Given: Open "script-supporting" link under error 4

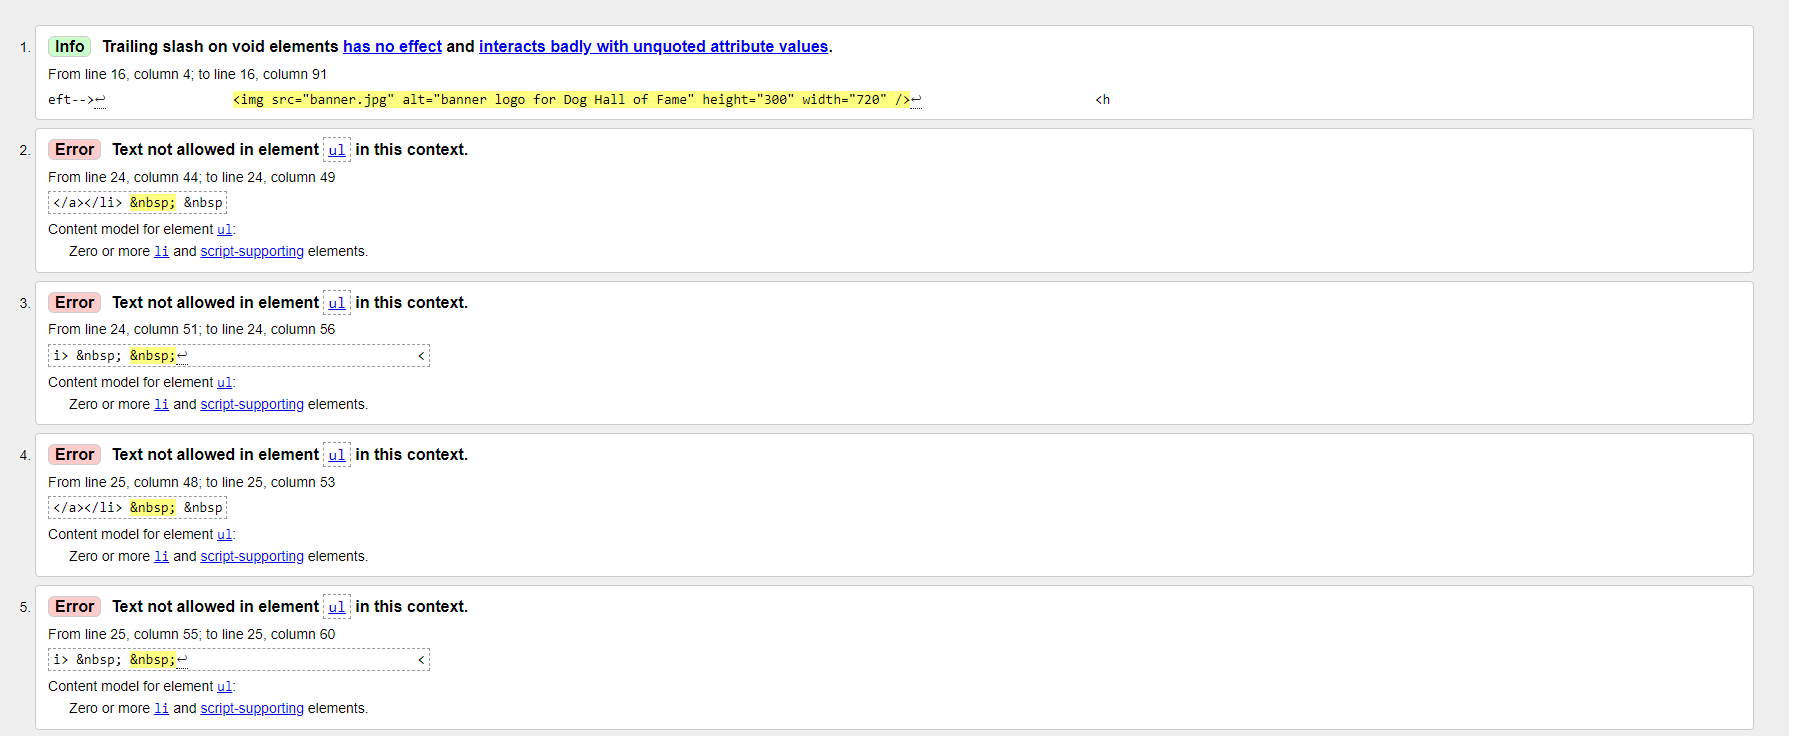Looking at the screenshot, I should coord(252,556).
